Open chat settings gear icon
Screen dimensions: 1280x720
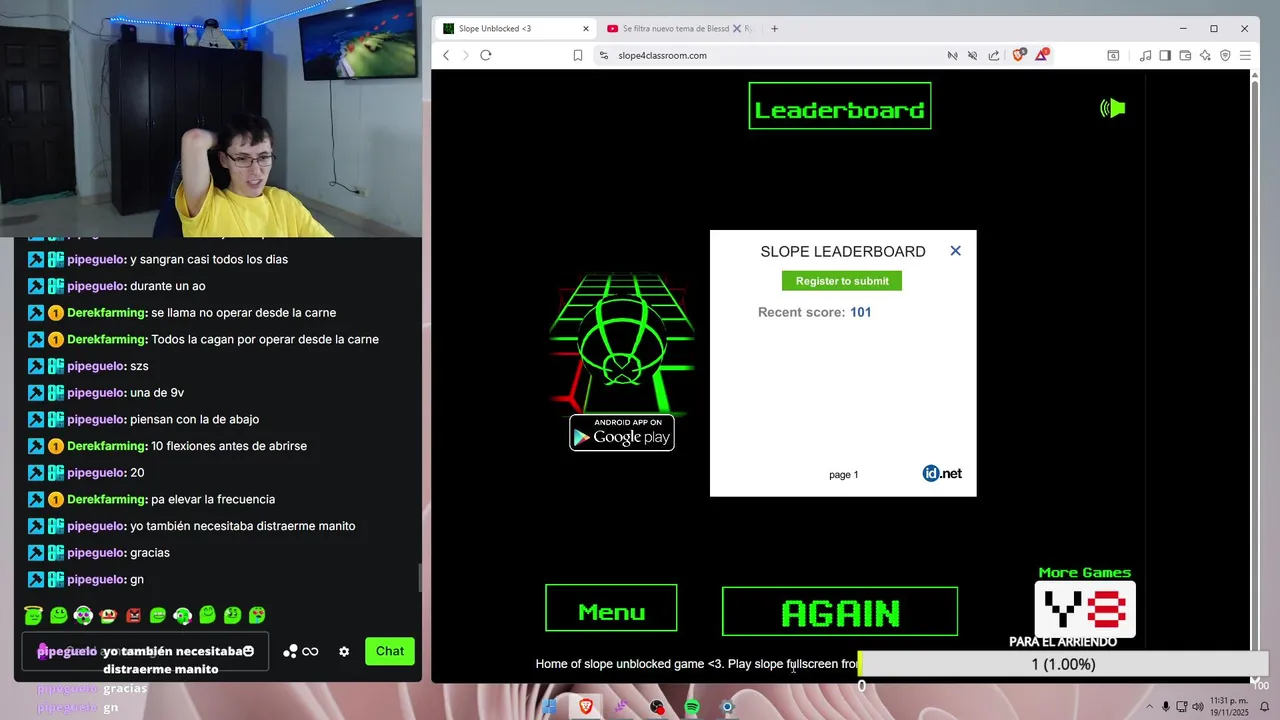[x=344, y=651]
